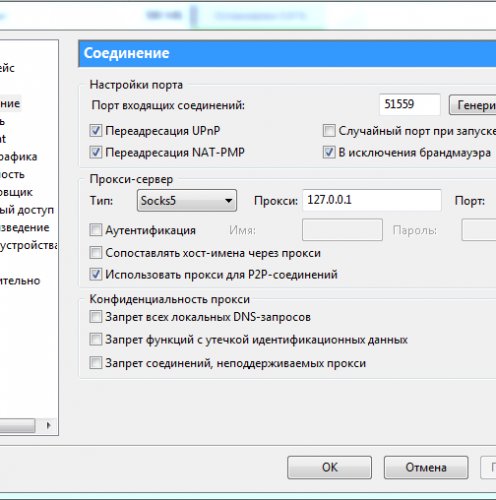Click the proxy address field 127.0.0.1
The image size is (496, 500).
point(372,200)
